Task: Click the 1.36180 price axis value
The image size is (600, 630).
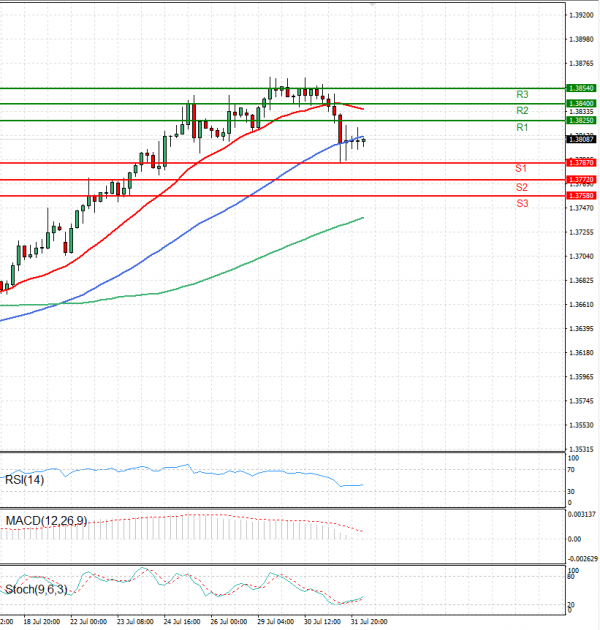Action: click(582, 353)
